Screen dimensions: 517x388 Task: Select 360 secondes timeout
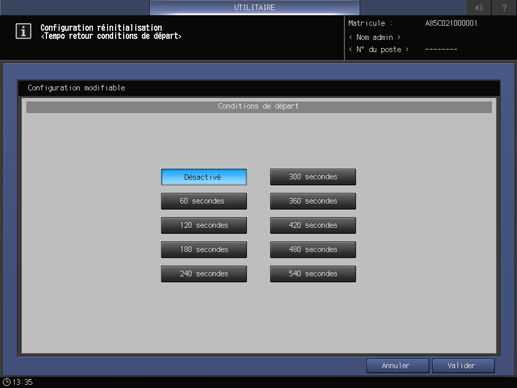313,201
